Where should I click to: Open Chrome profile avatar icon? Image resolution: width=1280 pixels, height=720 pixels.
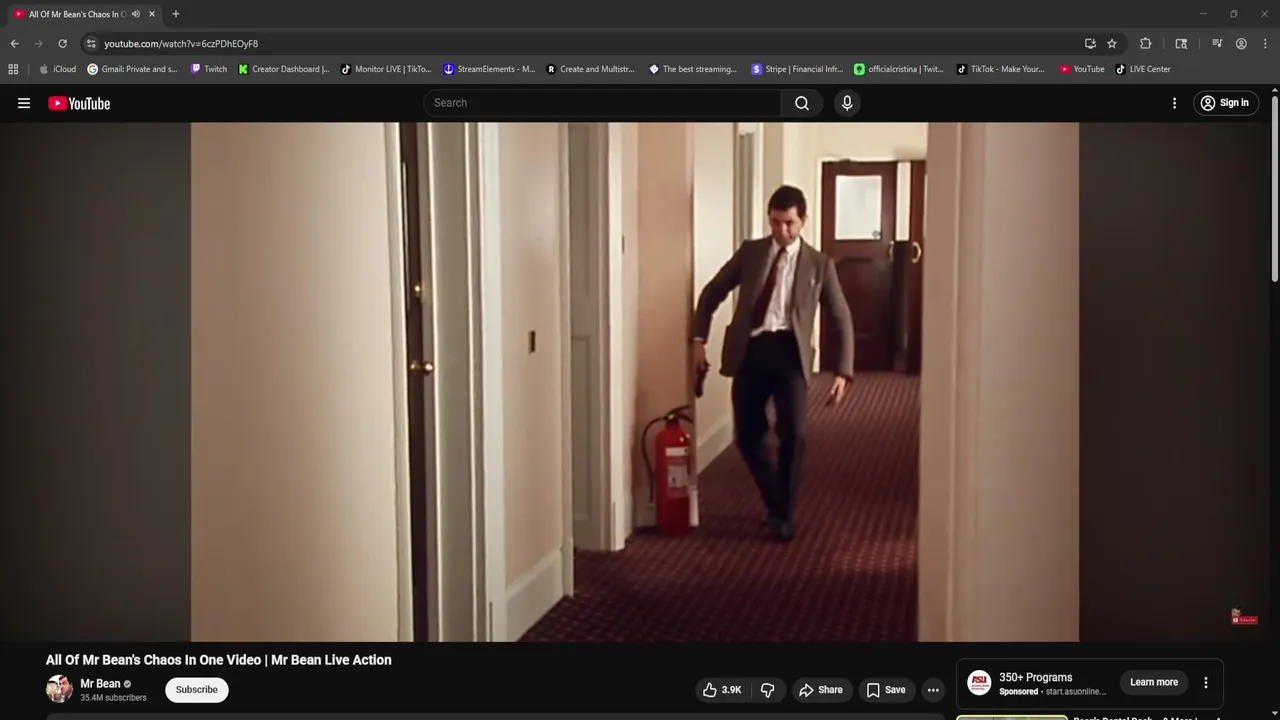tap(1241, 44)
